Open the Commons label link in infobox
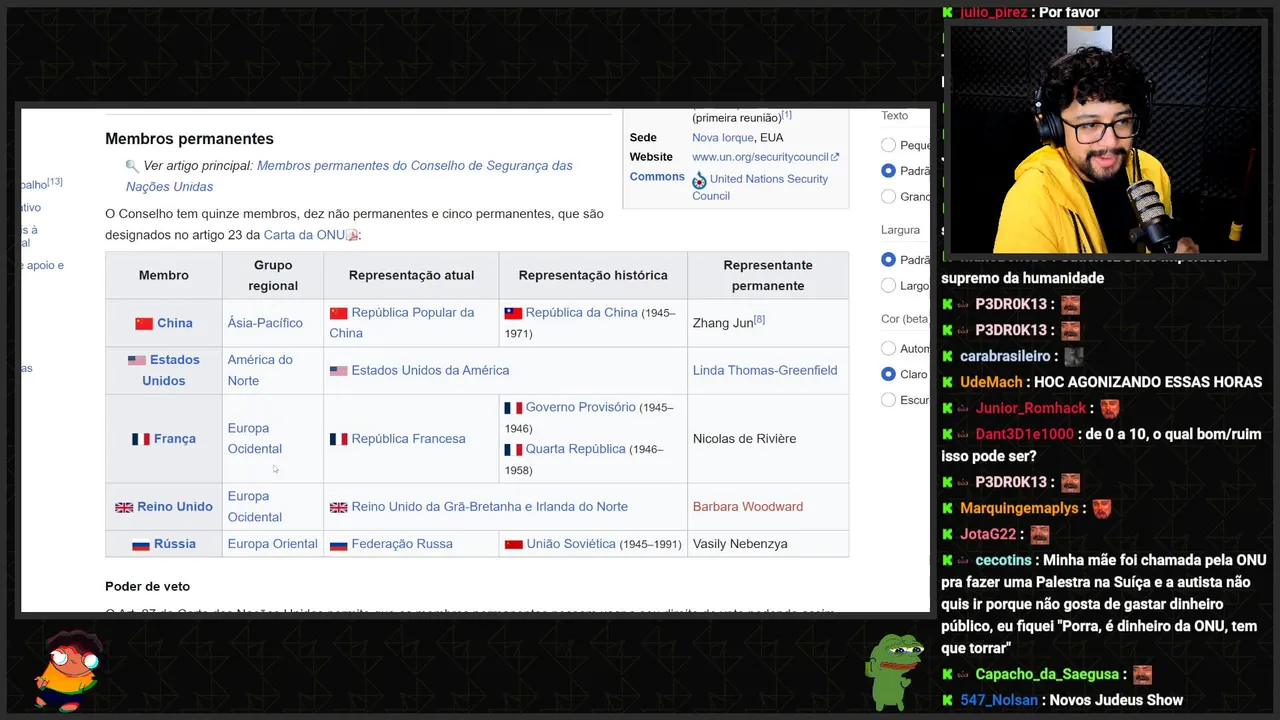The height and width of the screenshot is (720, 1280). [657, 177]
